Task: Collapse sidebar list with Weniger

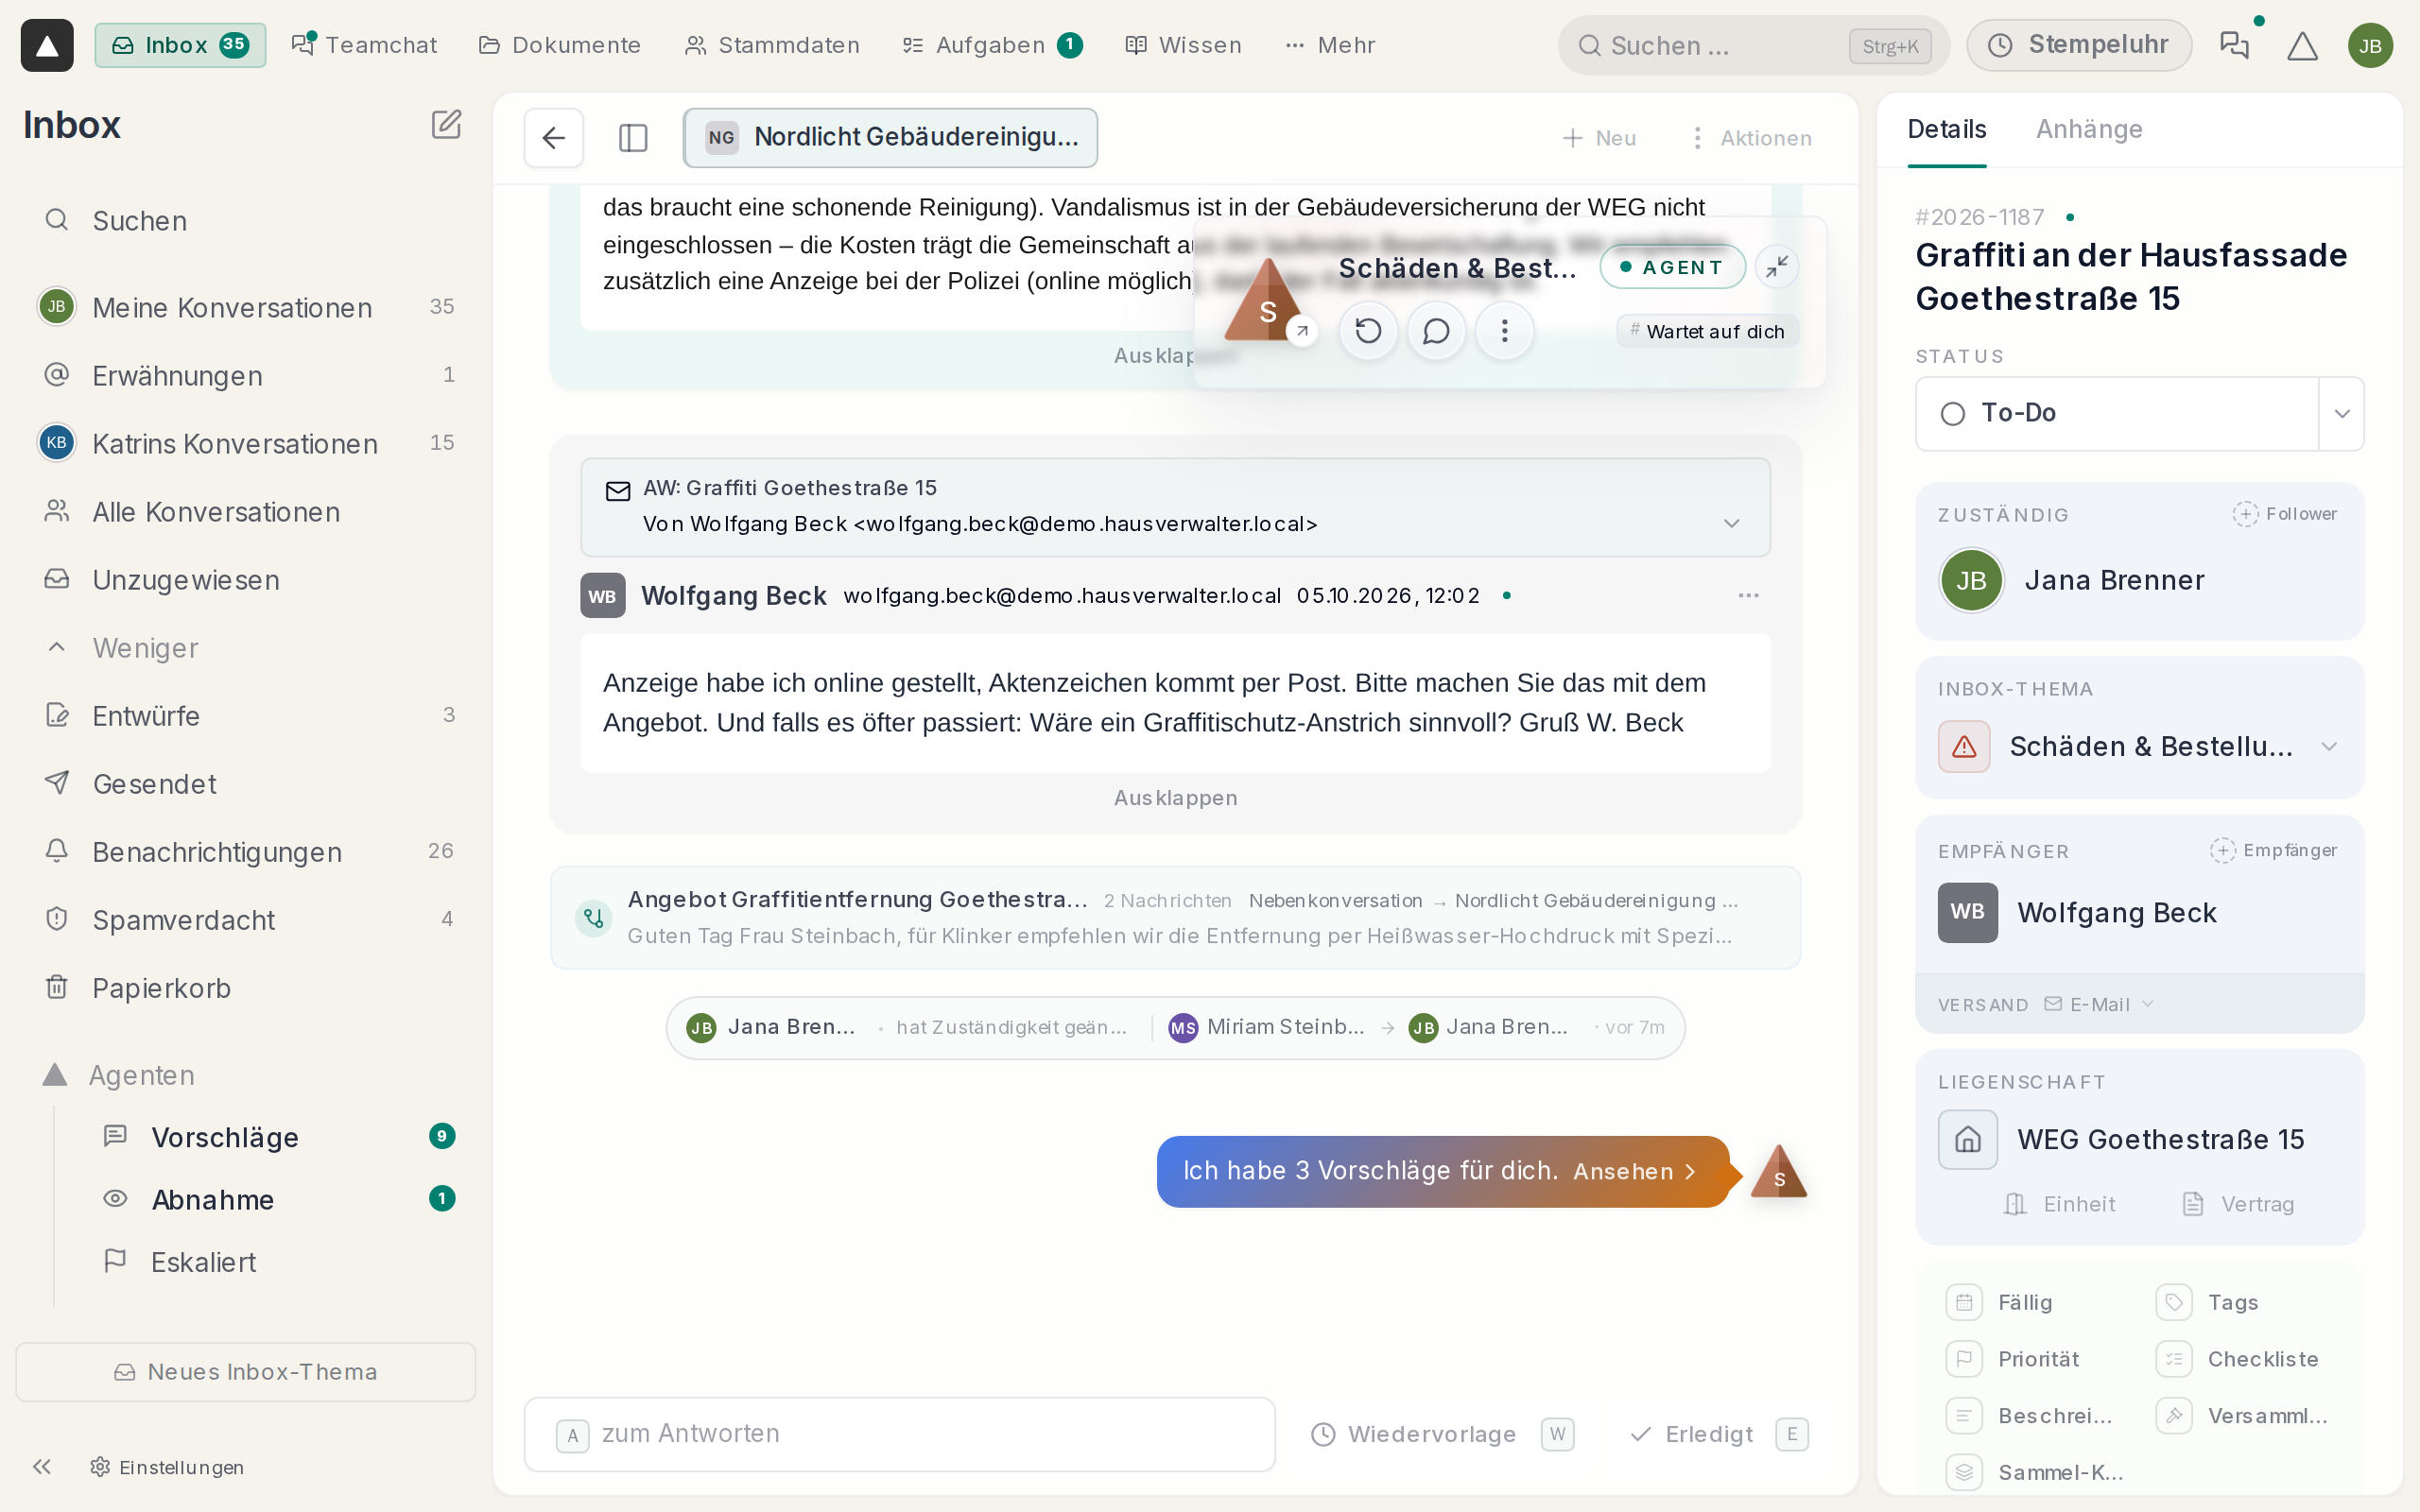Action: 146,648
